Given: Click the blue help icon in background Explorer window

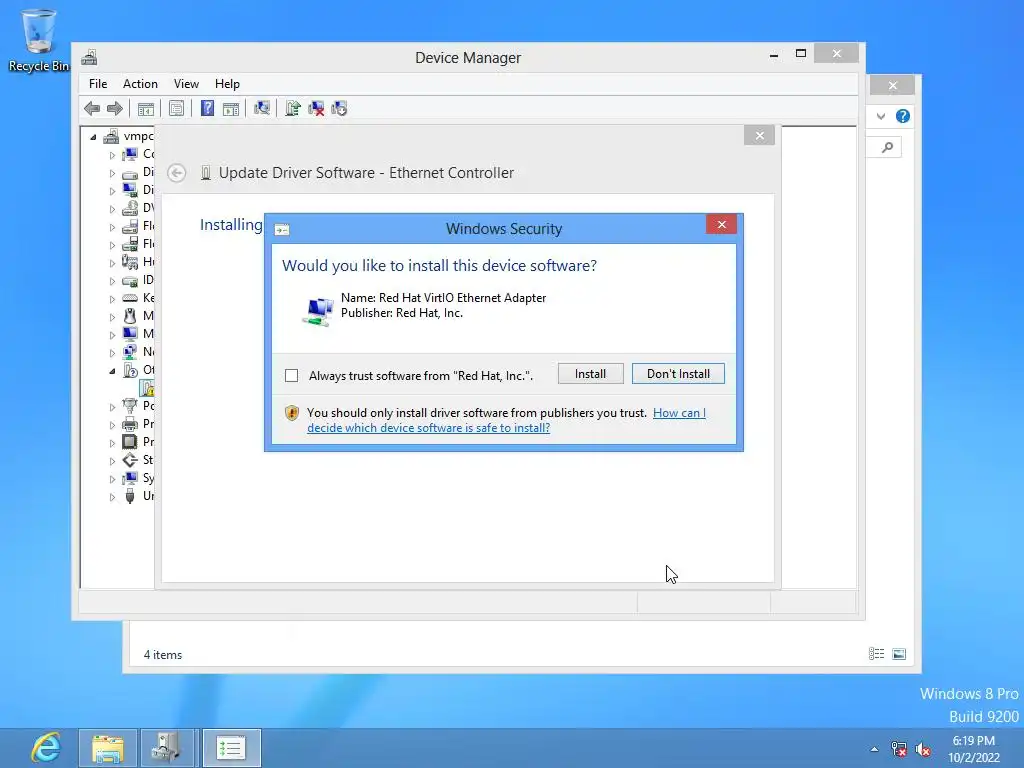Looking at the screenshot, I should [x=903, y=116].
